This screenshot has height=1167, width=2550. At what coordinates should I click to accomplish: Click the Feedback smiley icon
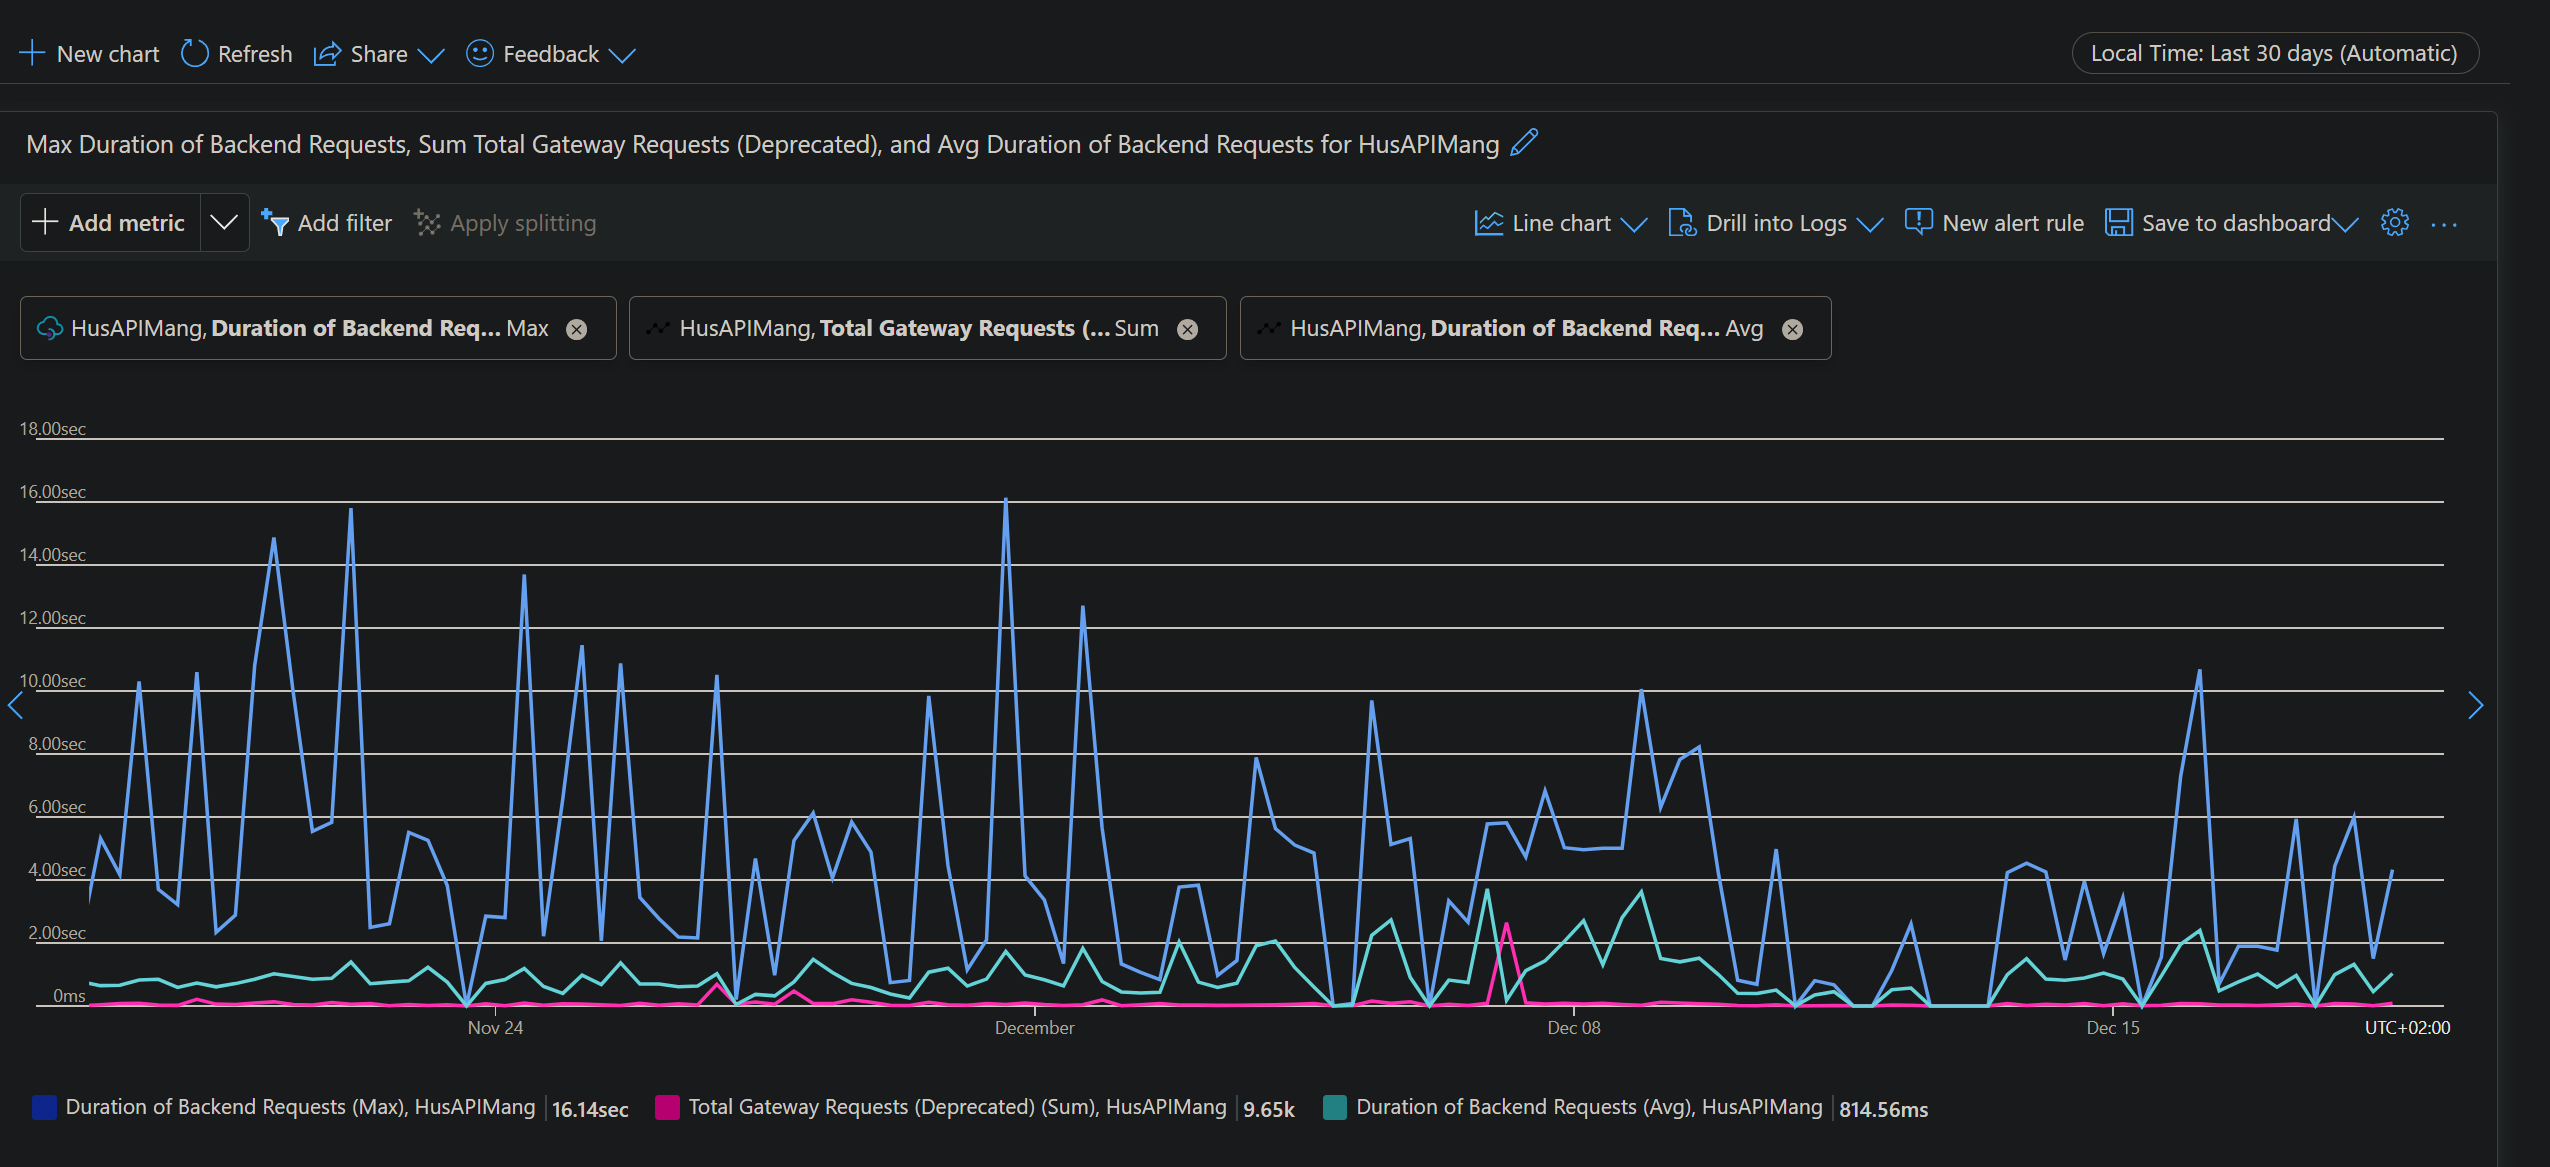click(480, 53)
